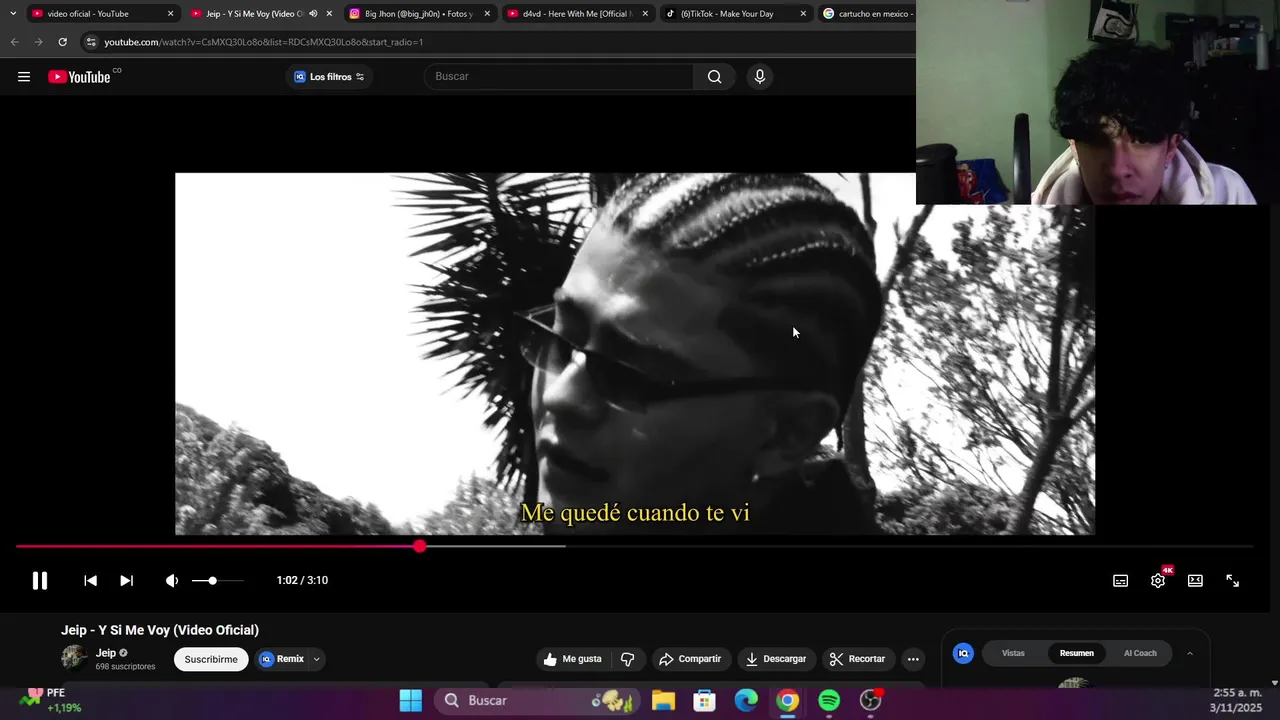1280x720 pixels.
Task: Skip to next video
Action: point(126,580)
